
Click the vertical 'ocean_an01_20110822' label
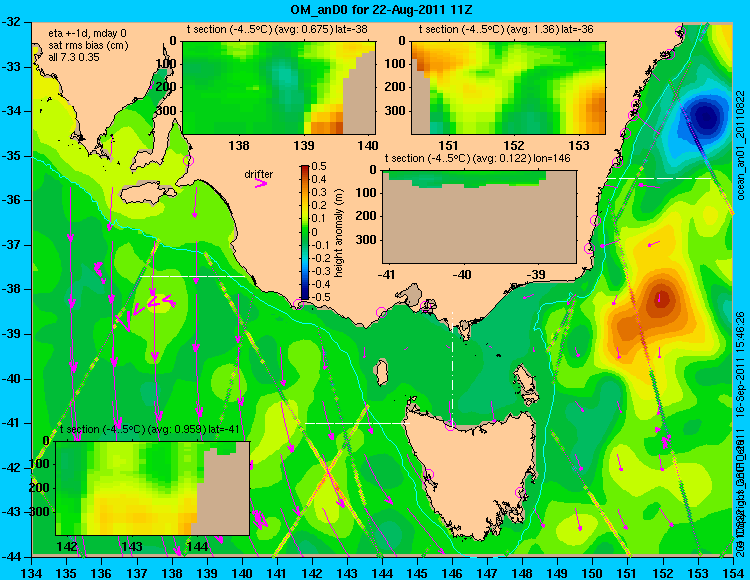tap(741, 146)
